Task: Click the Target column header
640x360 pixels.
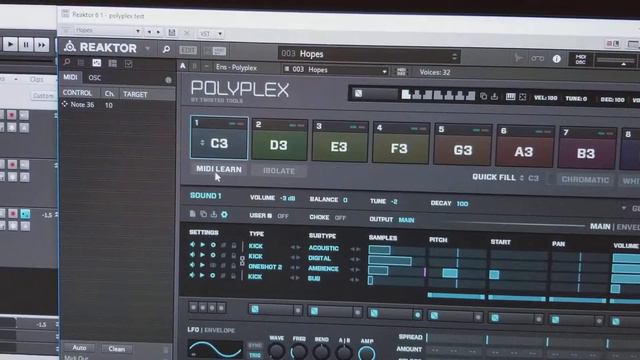Action: (x=135, y=94)
